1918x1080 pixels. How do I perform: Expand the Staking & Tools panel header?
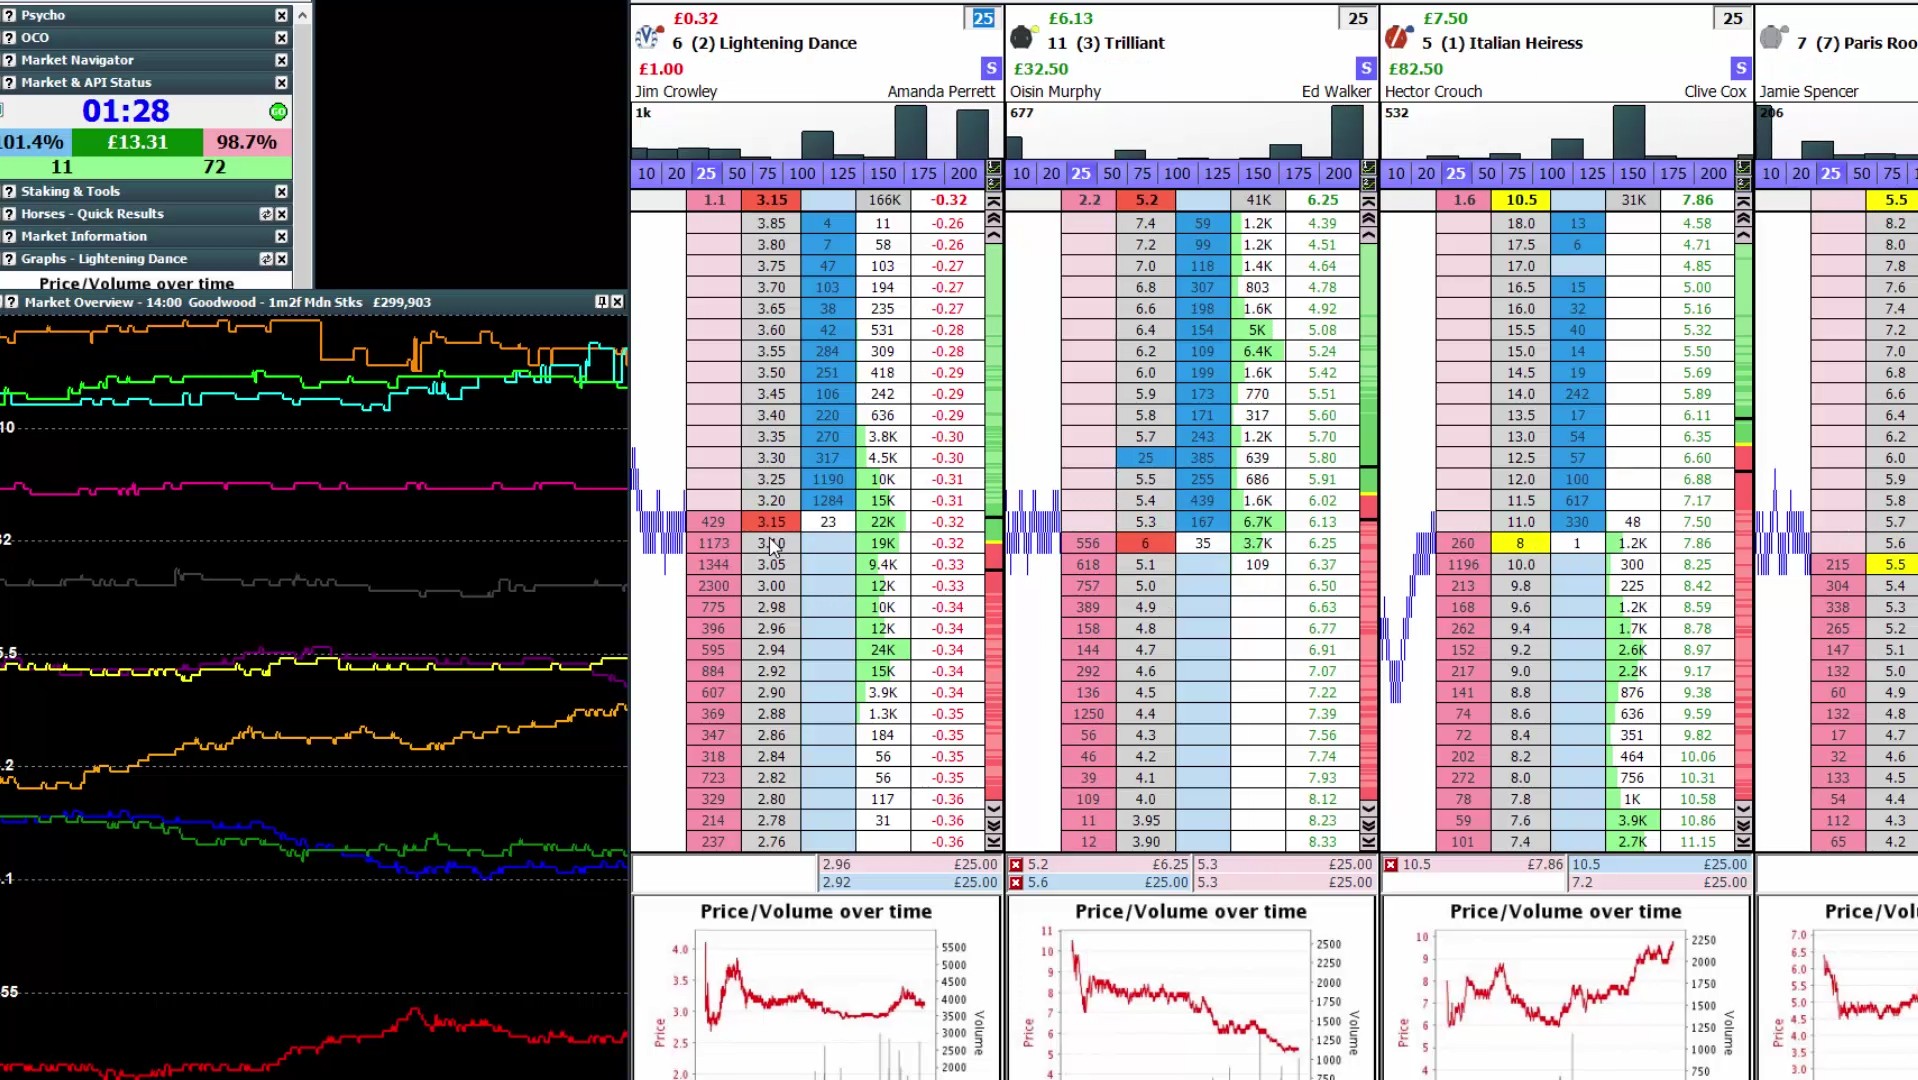point(146,191)
